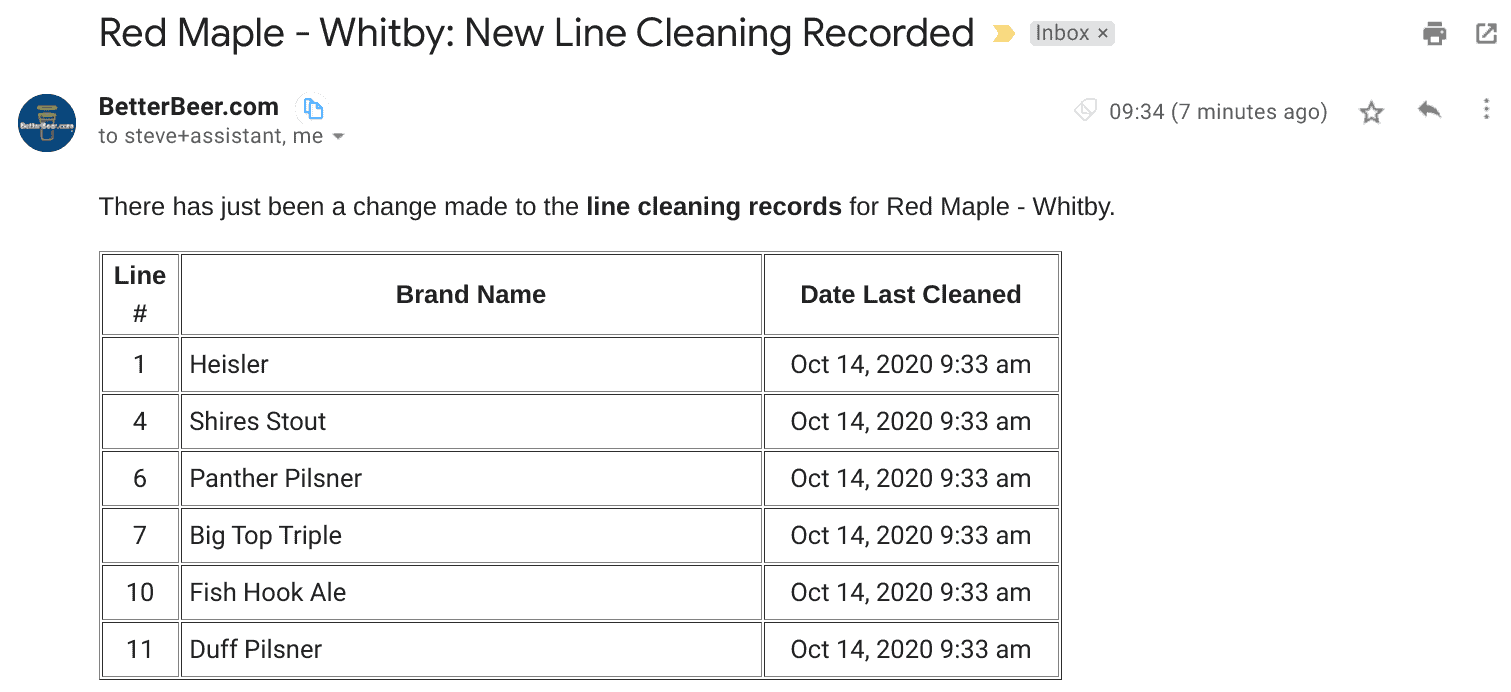The image size is (1511, 692).
Task: Click the Date Last Cleaned column header
Action: (x=911, y=294)
